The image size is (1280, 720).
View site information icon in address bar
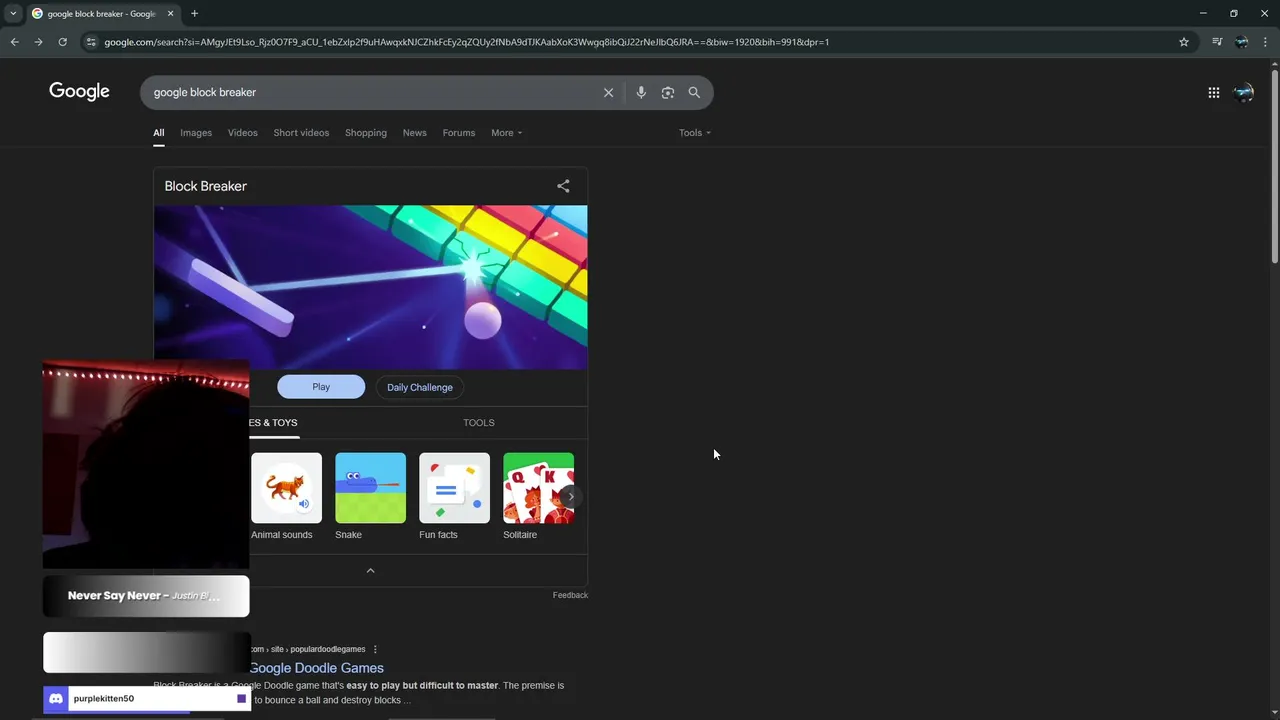click(91, 42)
